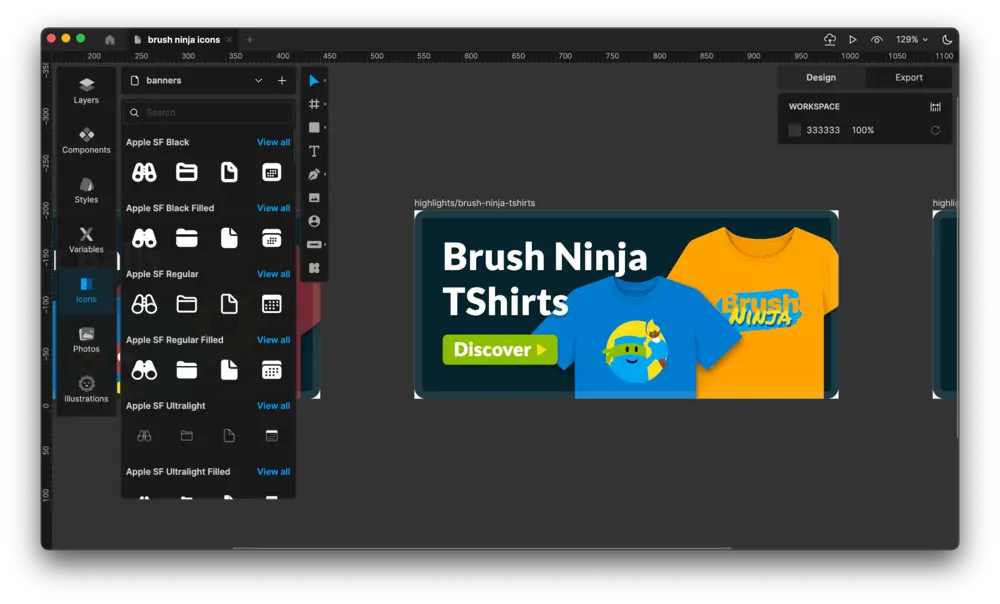This screenshot has height=604, width=1000.
Task: Select the Rectangle tool
Action: pos(314,127)
